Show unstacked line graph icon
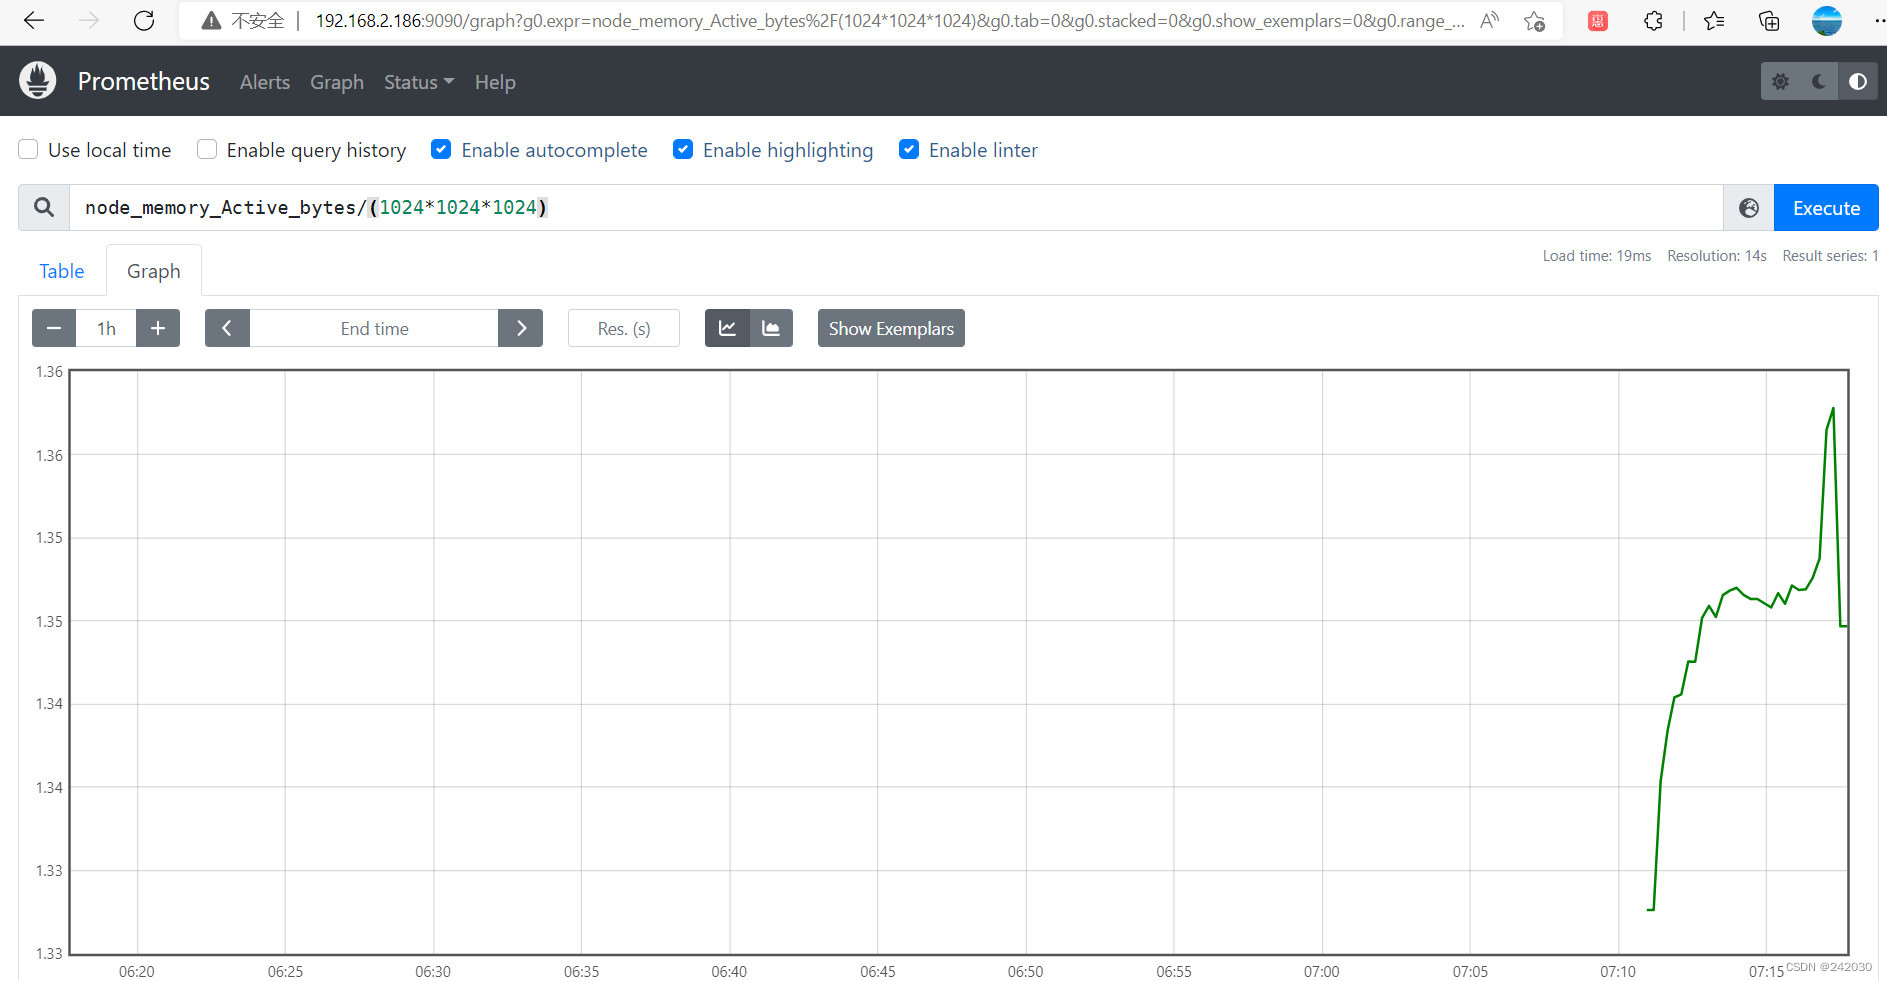 tap(727, 328)
